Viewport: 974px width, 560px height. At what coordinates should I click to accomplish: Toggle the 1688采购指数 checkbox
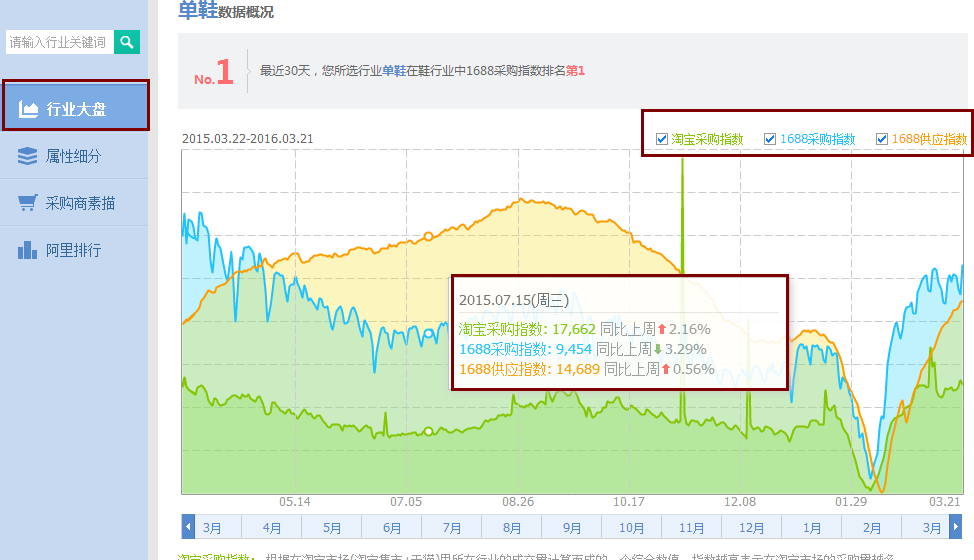(x=770, y=139)
